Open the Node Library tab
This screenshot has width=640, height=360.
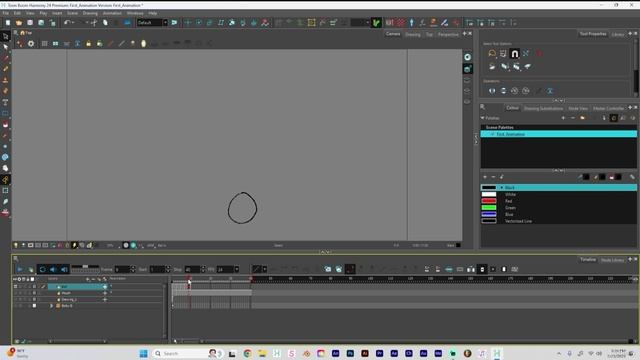point(612,260)
